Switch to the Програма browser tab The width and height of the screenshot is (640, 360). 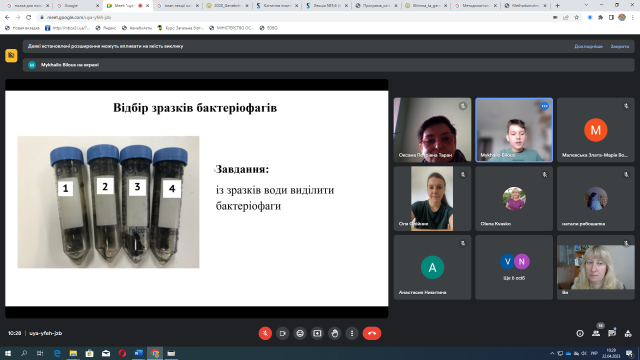click(376, 6)
